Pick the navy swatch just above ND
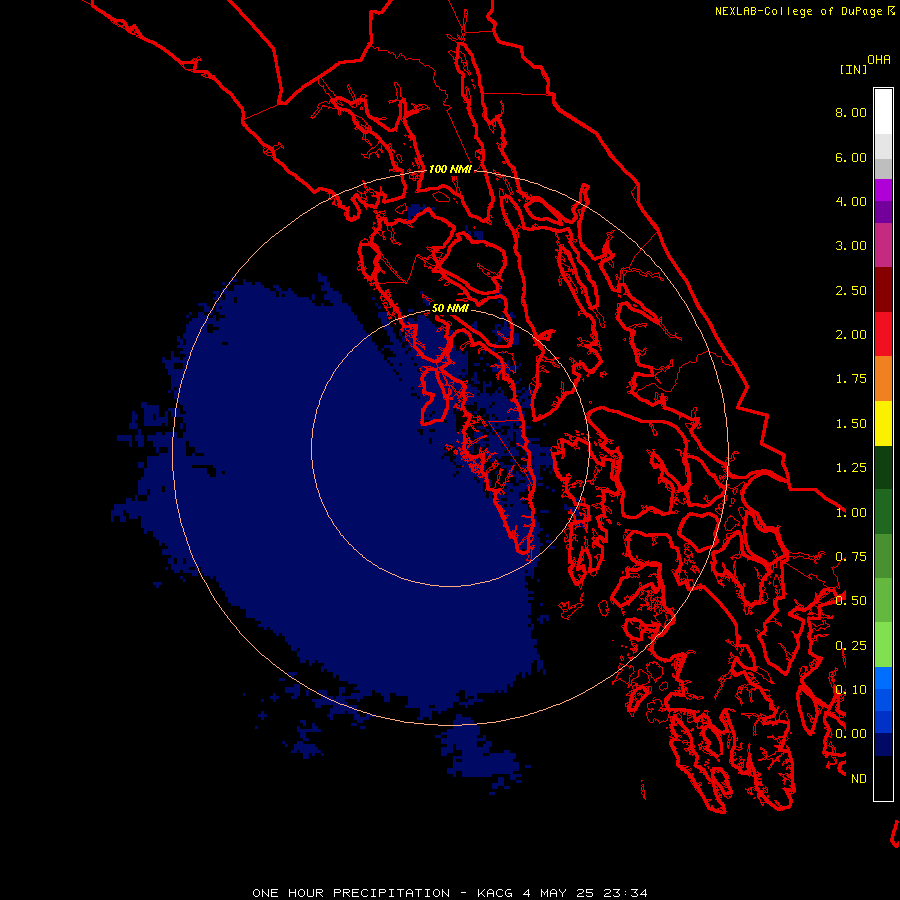 click(883, 745)
